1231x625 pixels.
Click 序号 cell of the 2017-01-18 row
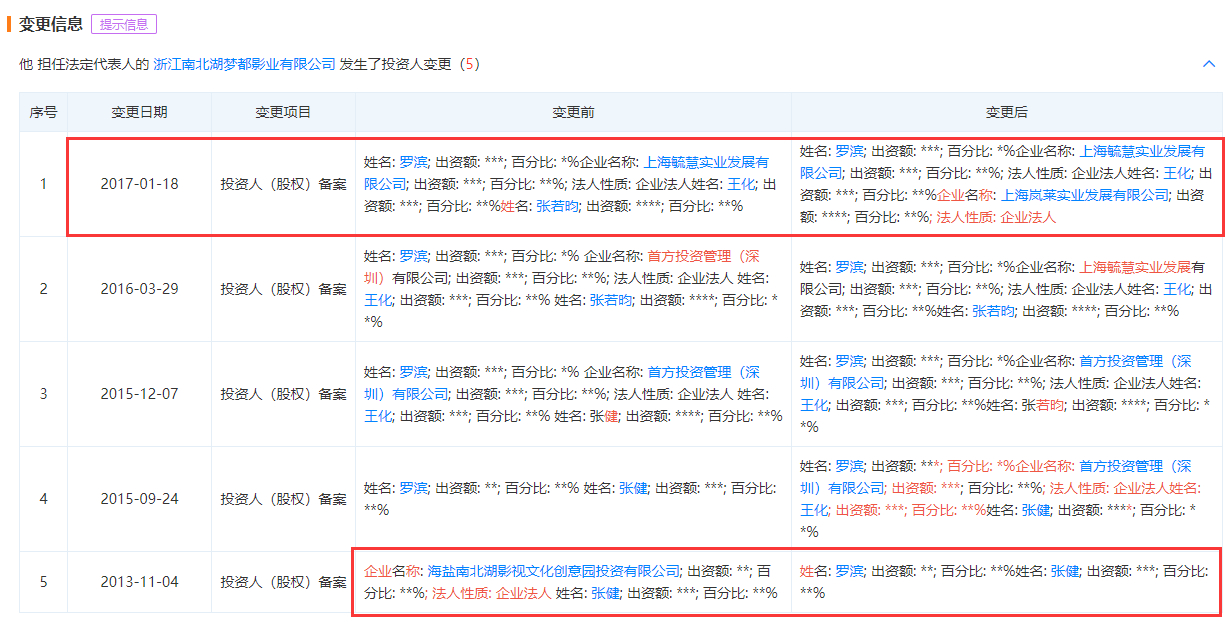43,184
